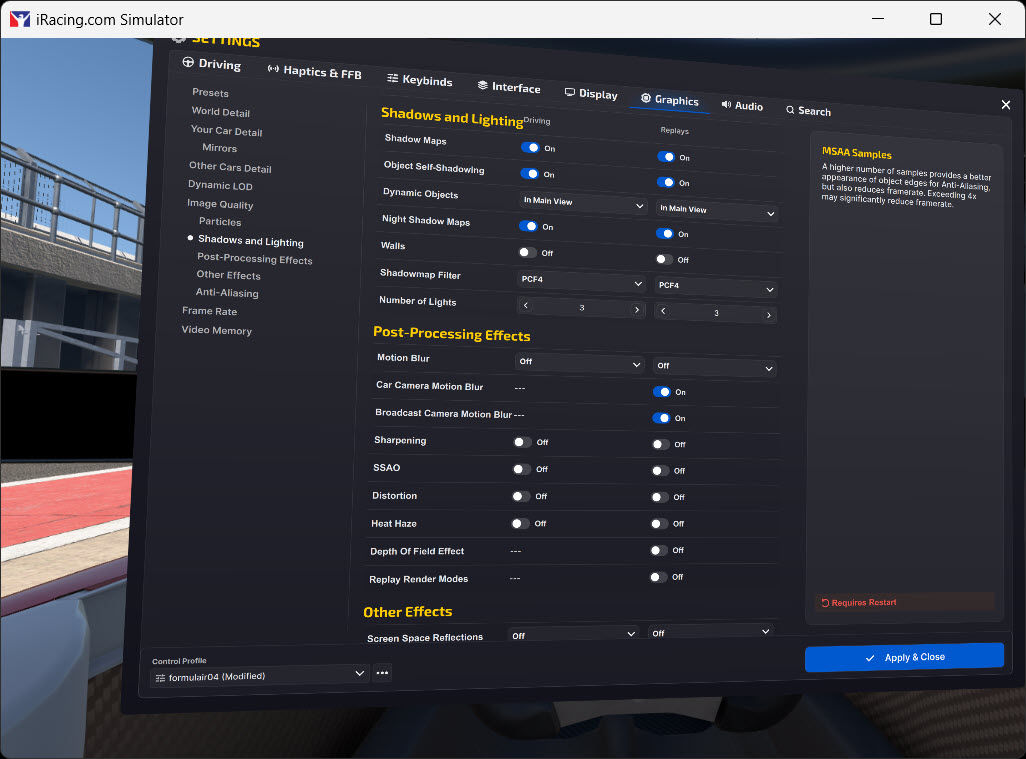This screenshot has height=759, width=1026.
Task: Click the Graphics chip icon
Action: click(646, 98)
